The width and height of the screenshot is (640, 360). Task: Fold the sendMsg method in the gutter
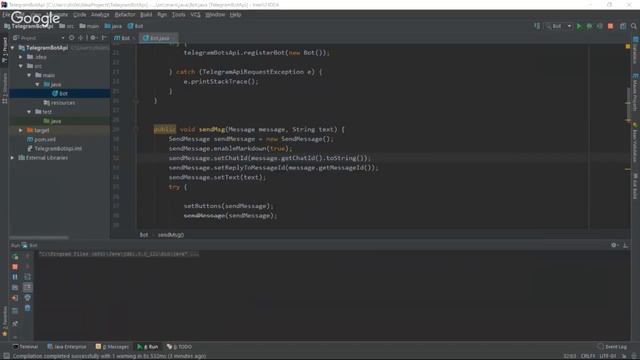tap(136, 129)
